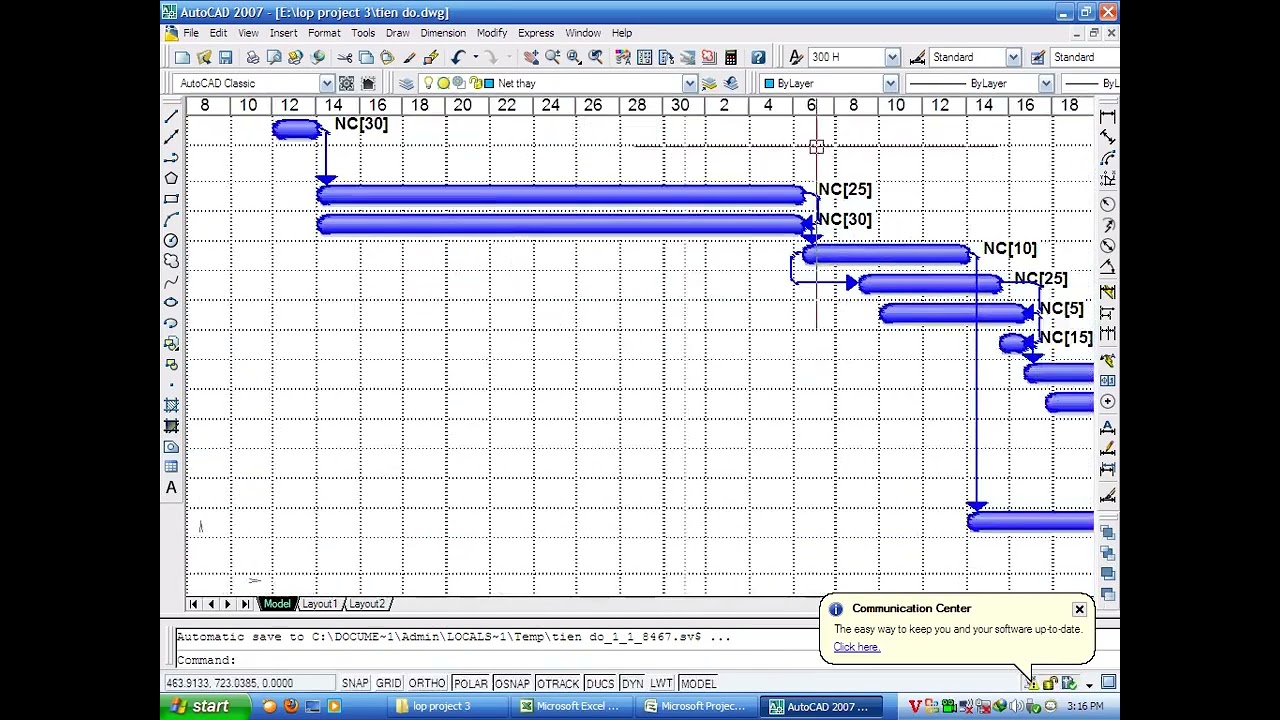Select the Polygon draw tool
The image size is (1280, 720).
point(171,178)
